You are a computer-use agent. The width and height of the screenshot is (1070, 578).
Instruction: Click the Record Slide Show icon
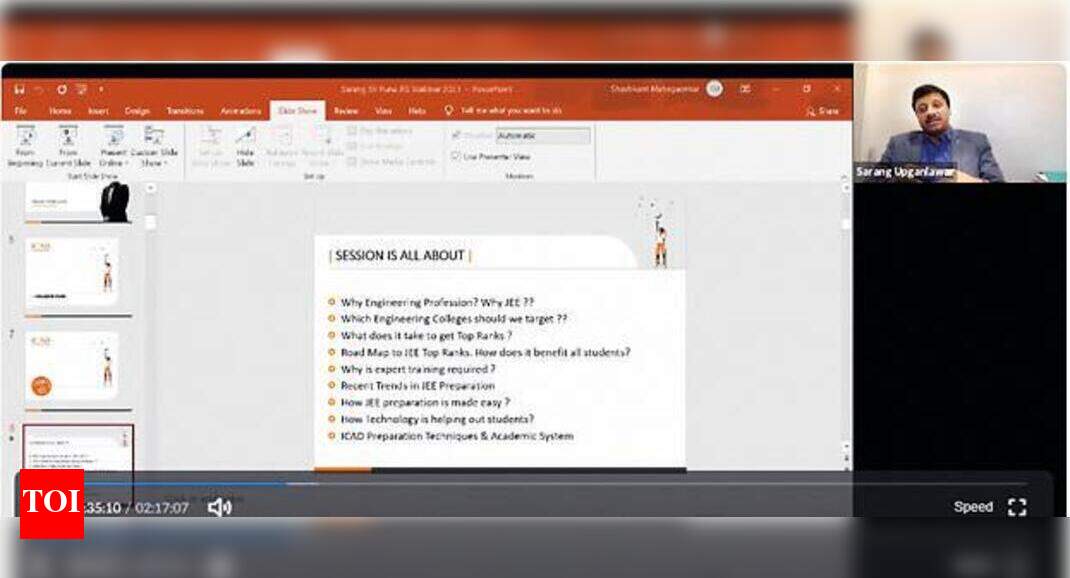[x=322, y=145]
